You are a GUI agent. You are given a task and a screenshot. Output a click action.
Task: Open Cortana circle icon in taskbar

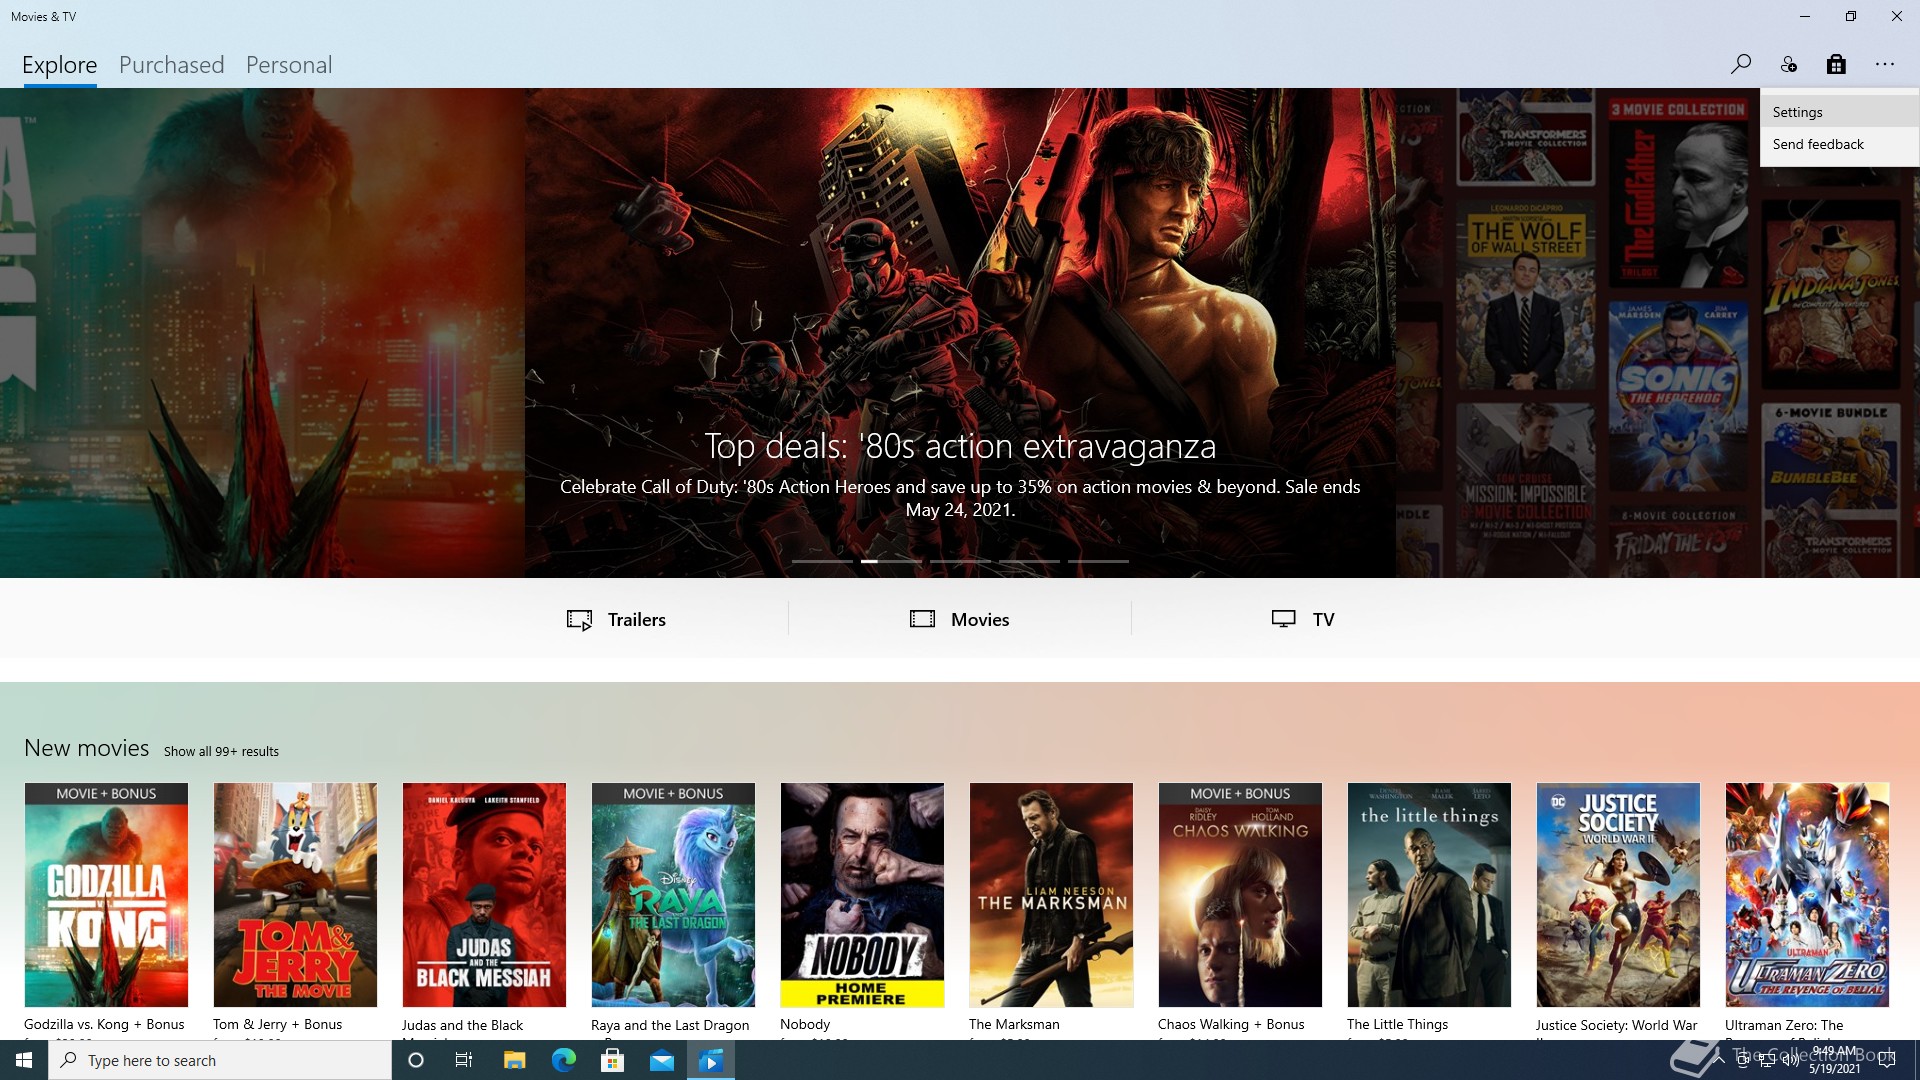point(416,1060)
